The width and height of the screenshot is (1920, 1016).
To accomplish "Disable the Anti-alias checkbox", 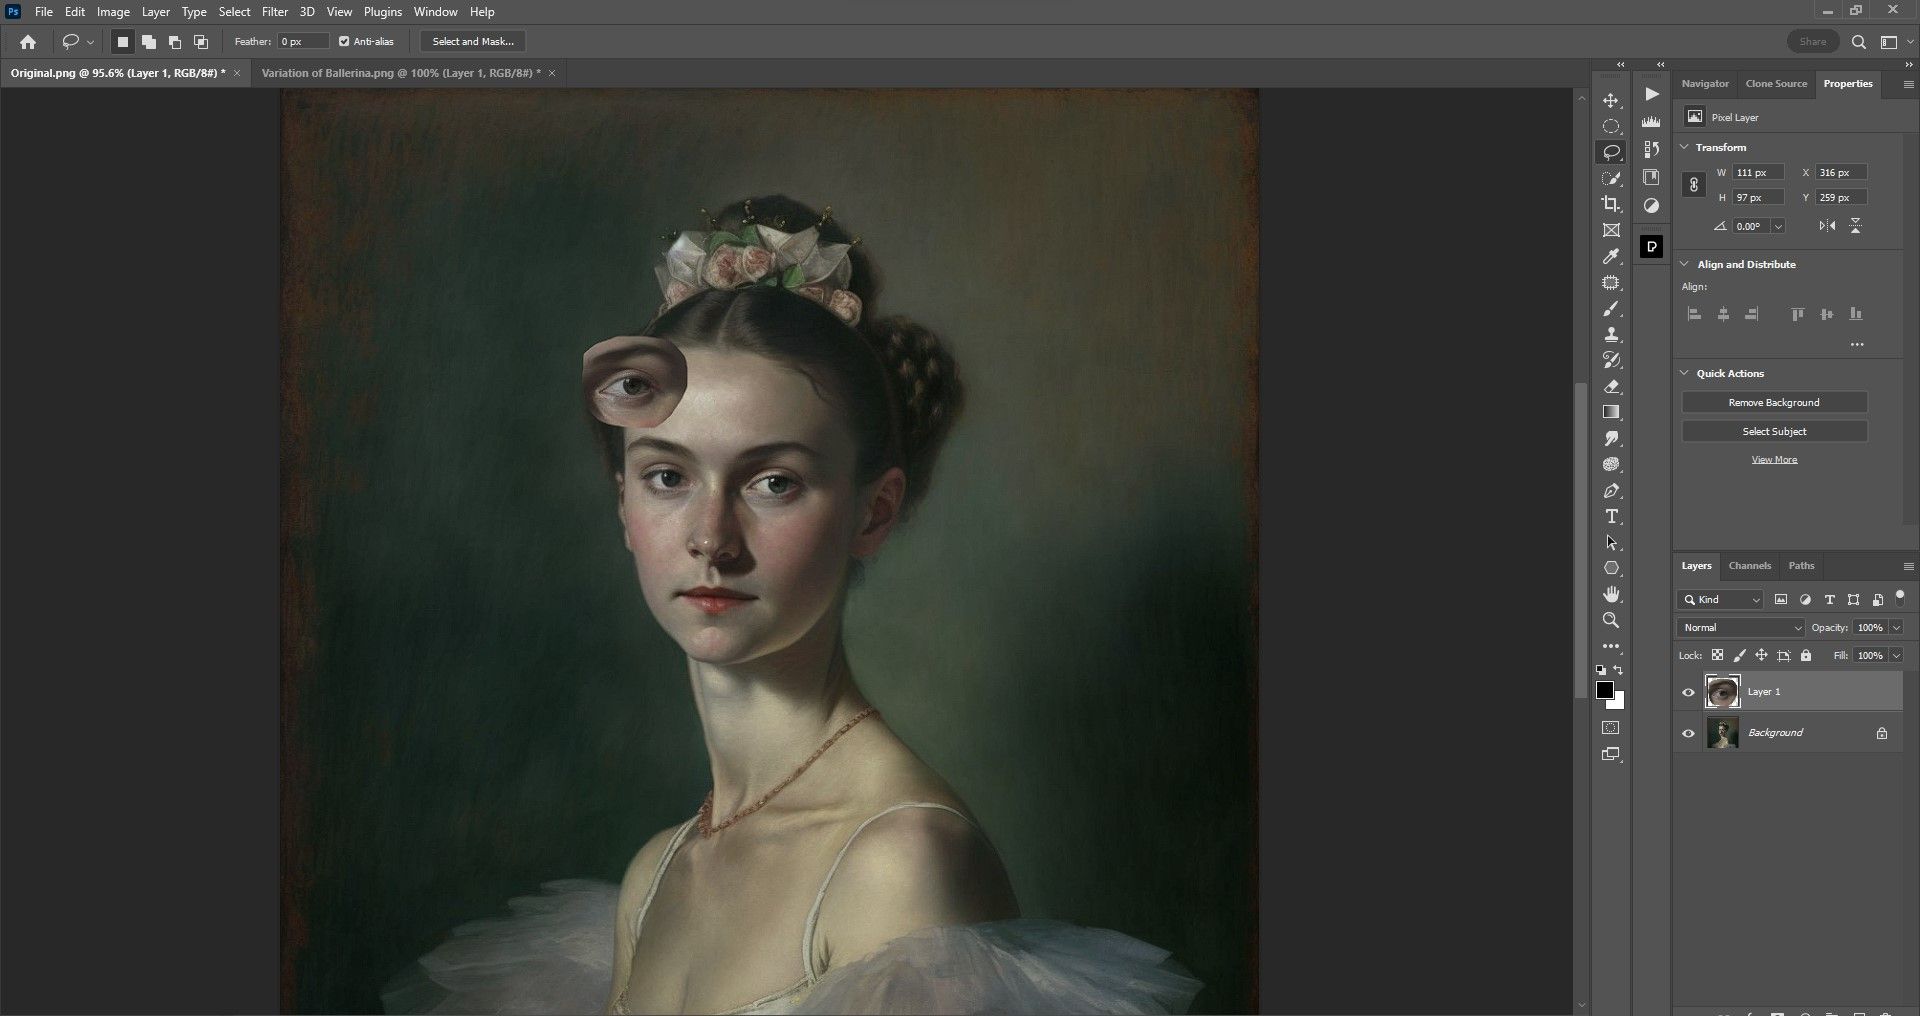I will pos(344,42).
